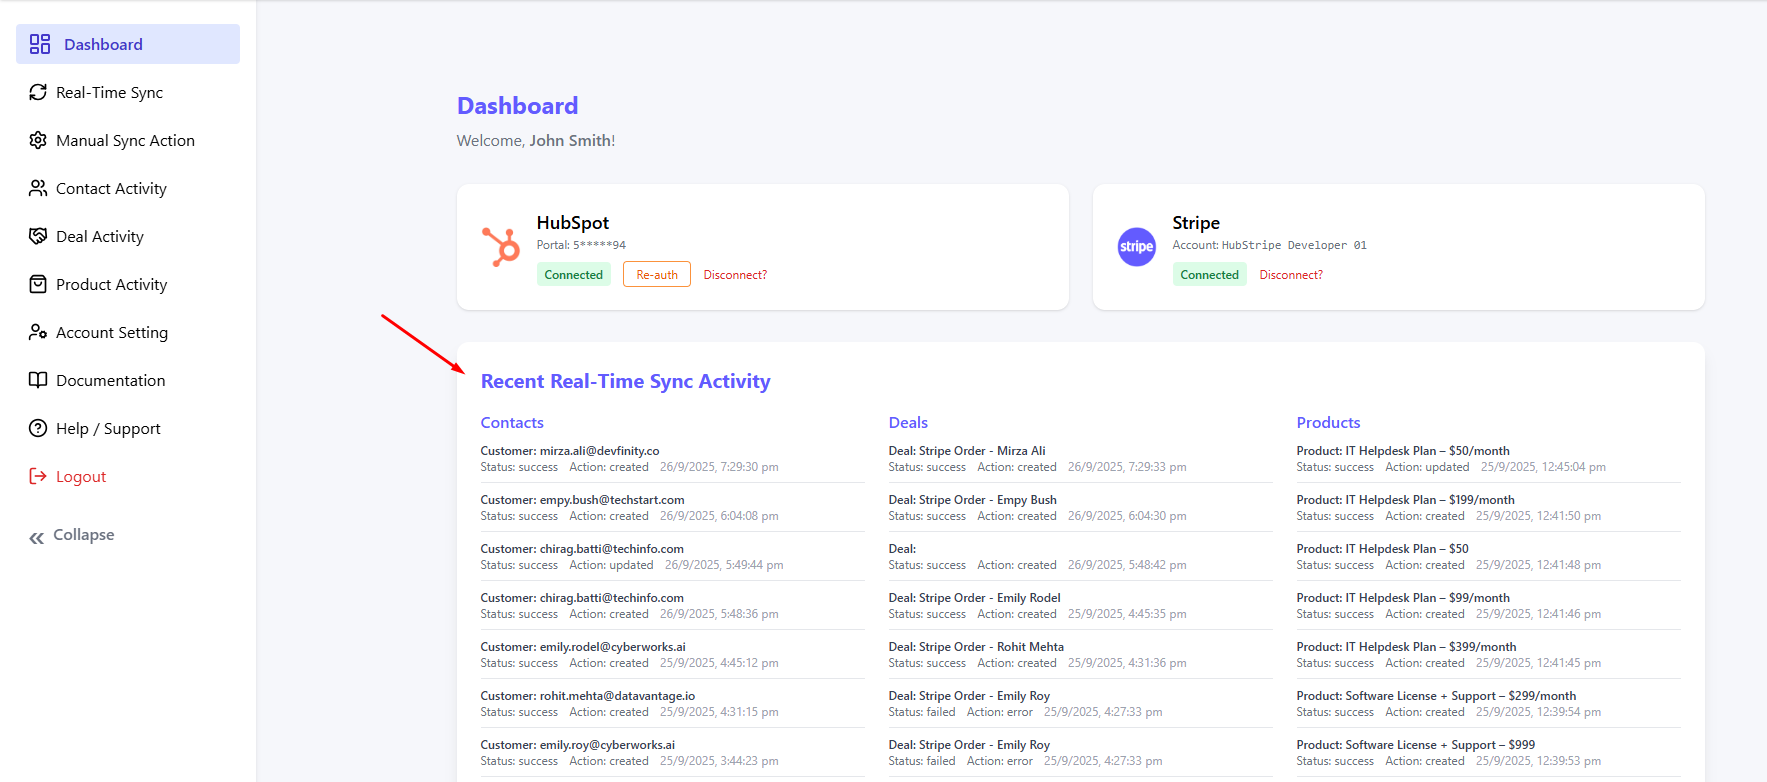Click the Logout arrow icon
Image resolution: width=1767 pixels, height=782 pixels.
coord(38,476)
